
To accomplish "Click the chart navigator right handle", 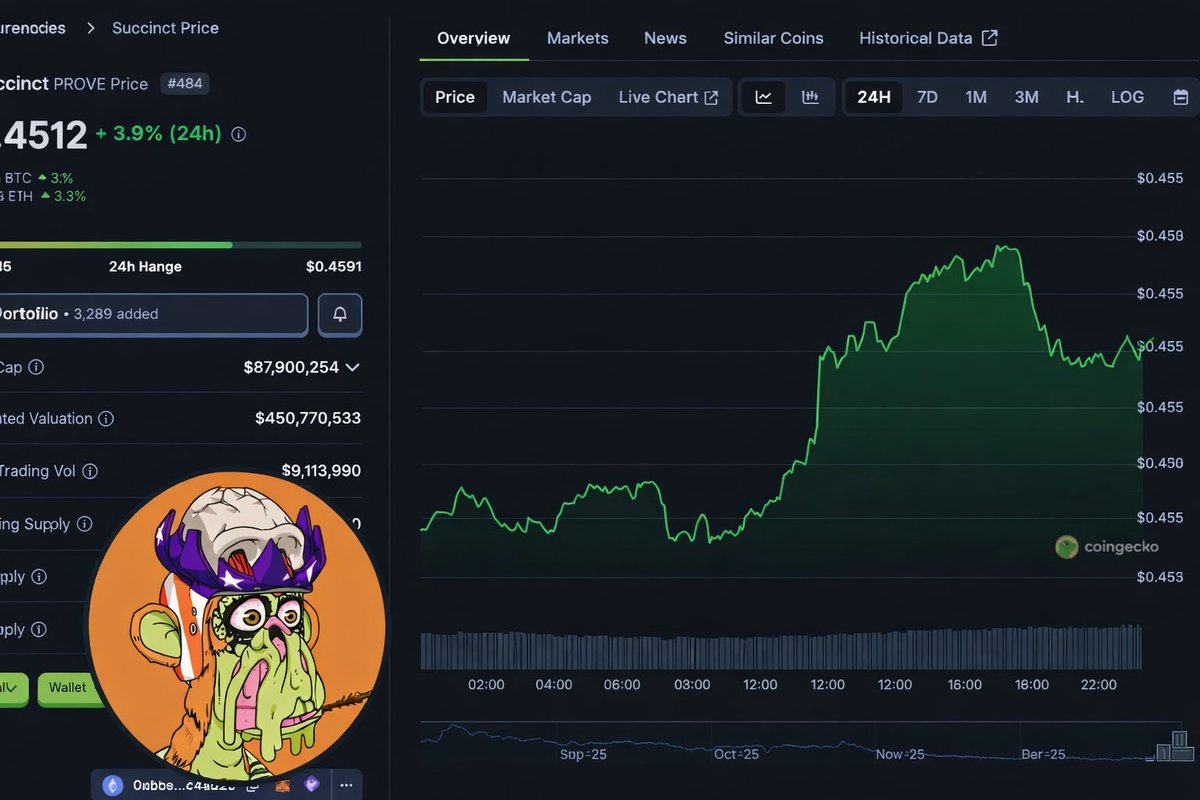I will tap(1182, 744).
